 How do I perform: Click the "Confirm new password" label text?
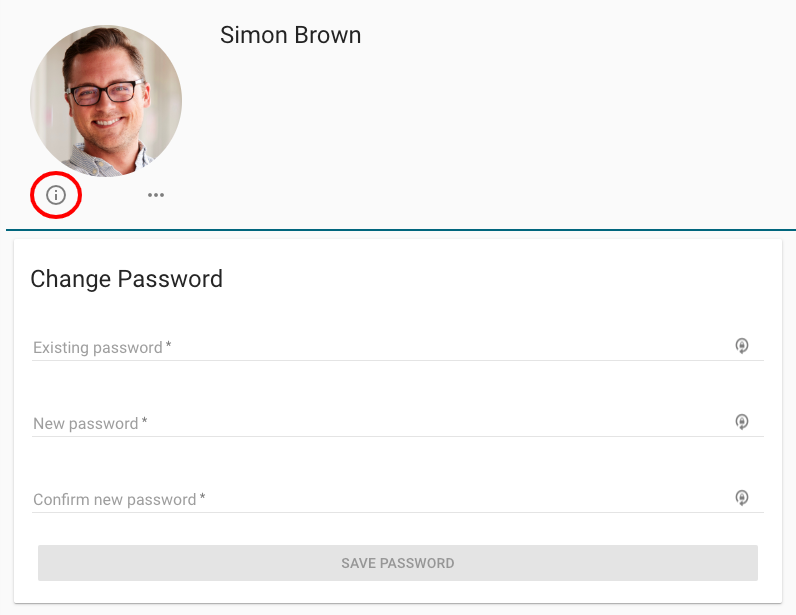coord(114,500)
